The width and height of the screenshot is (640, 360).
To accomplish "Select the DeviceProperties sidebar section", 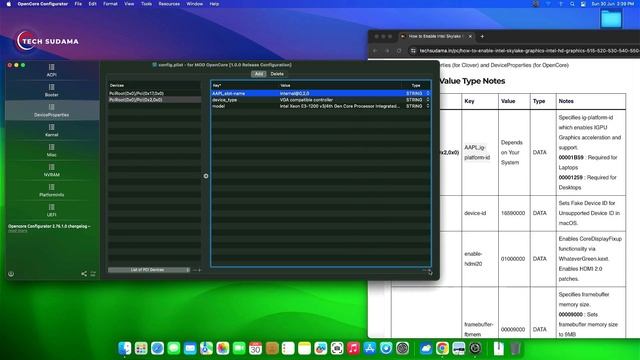I will tap(51, 110).
